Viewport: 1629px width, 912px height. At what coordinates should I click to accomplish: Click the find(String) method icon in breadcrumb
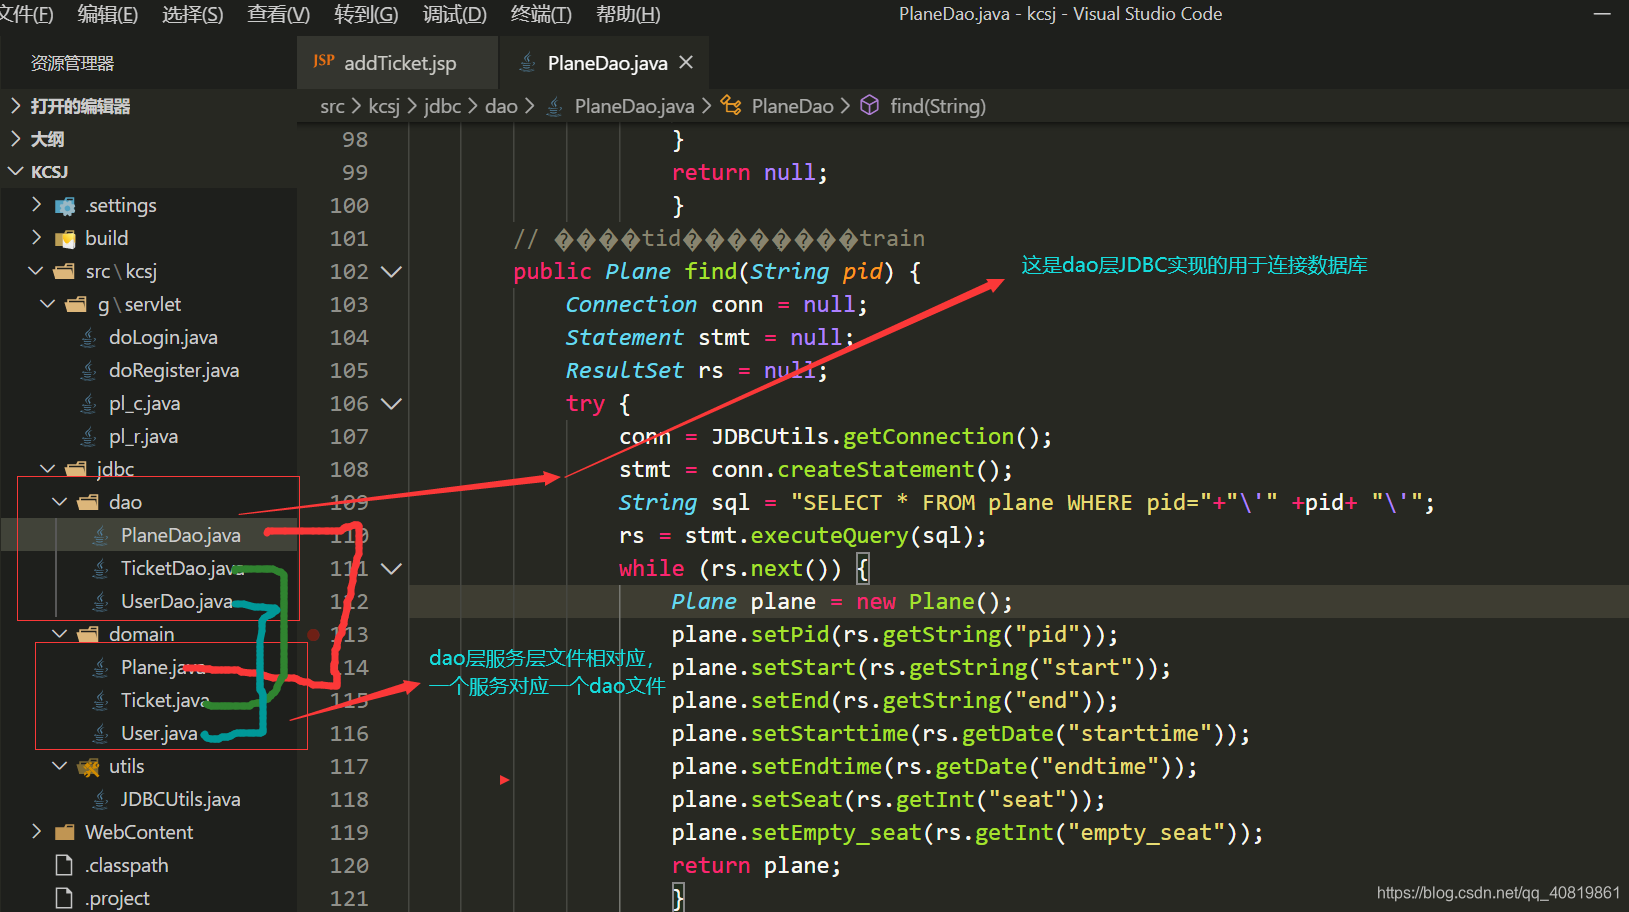tap(869, 106)
